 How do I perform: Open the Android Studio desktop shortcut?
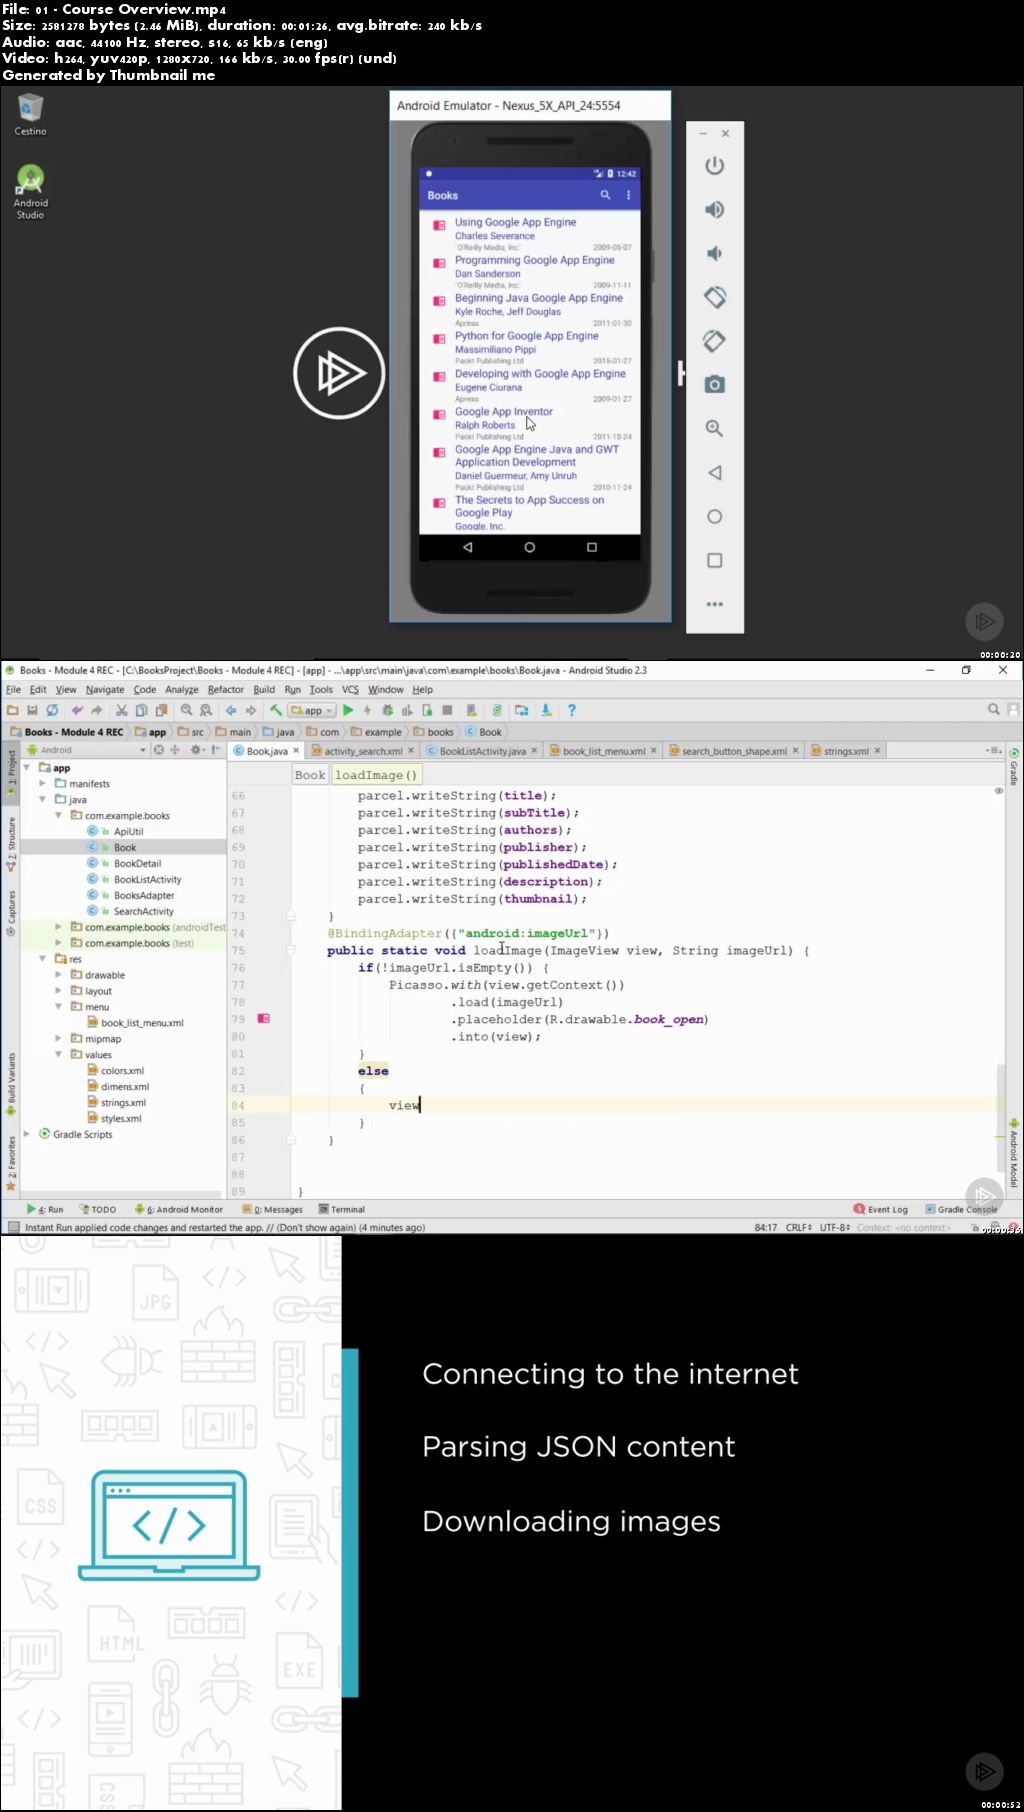click(x=30, y=192)
